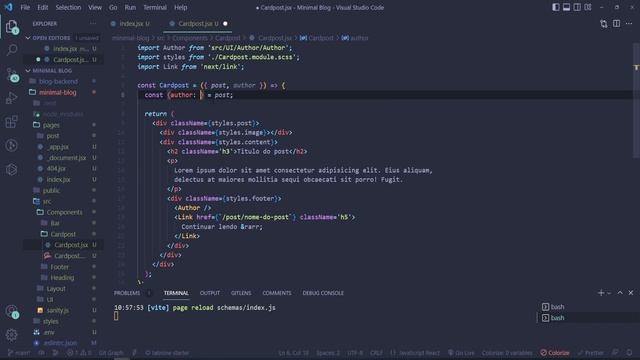Image resolution: width=640 pixels, height=360 pixels.
Task: Switch to the Output panel tab
Action: (x=210, y=293)
